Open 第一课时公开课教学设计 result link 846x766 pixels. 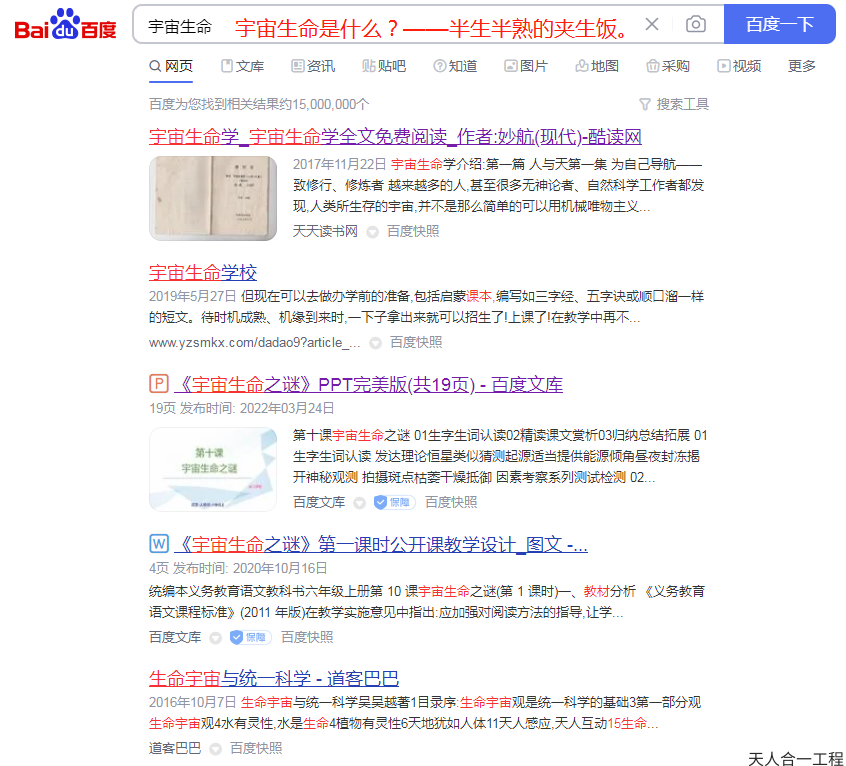click(x=381, y=544)
